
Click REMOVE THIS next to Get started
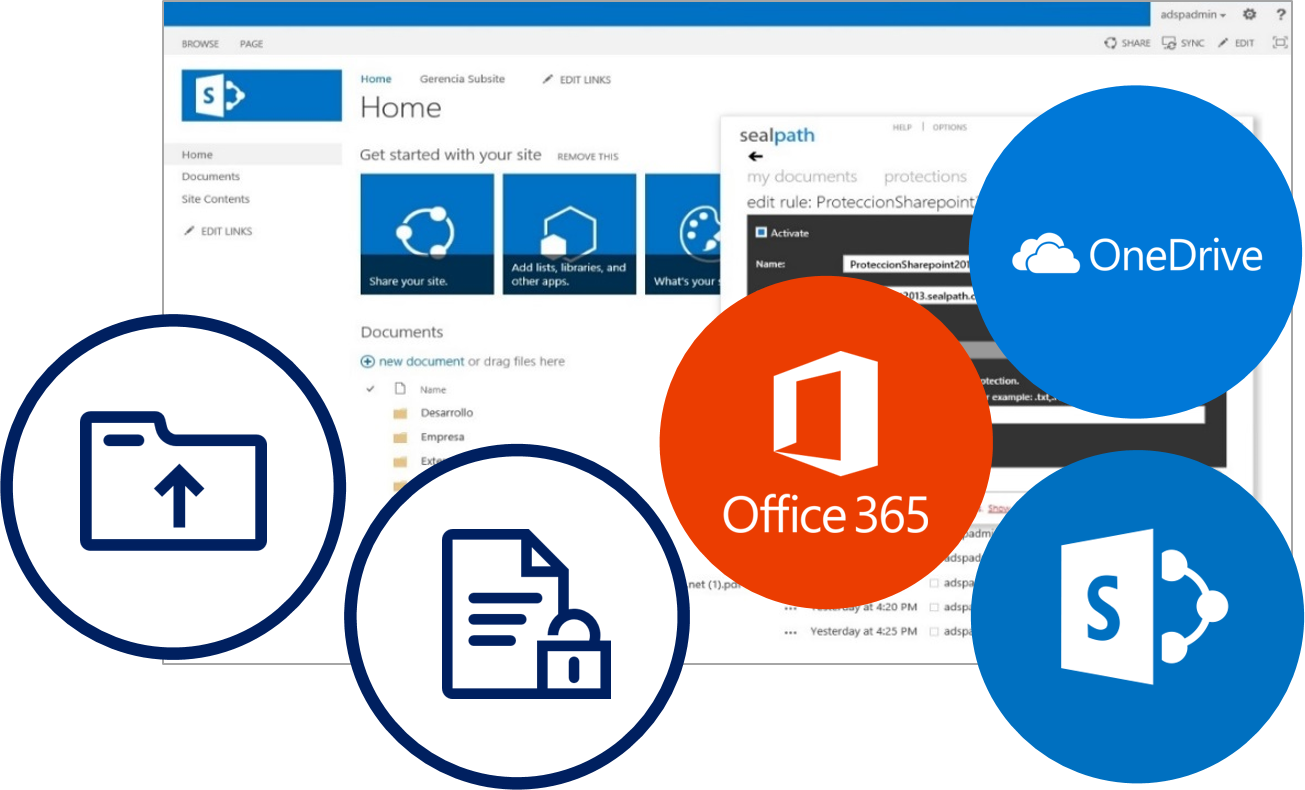pyautogui.click(x=589, y=156)
